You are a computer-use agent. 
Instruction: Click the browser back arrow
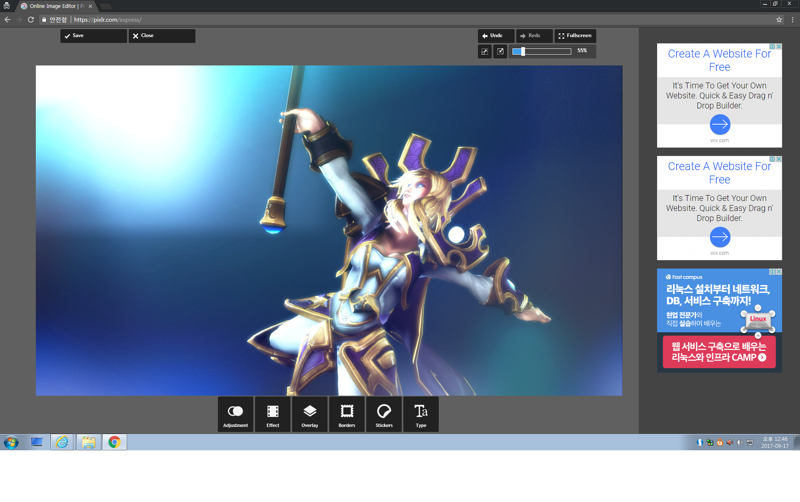[7, 20]
